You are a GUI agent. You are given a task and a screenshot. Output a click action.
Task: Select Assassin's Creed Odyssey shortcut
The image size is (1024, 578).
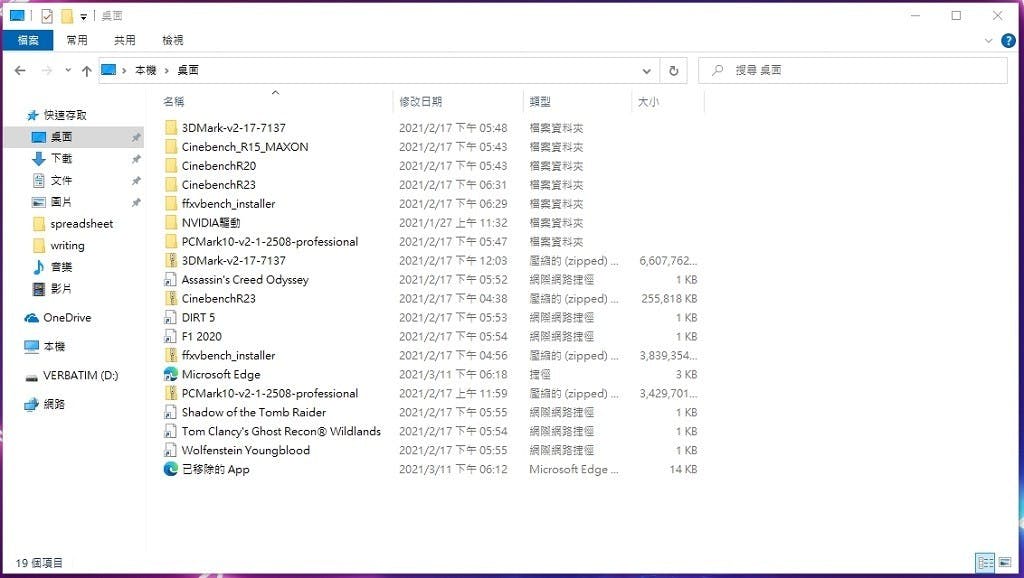click(x=245, y=280)
